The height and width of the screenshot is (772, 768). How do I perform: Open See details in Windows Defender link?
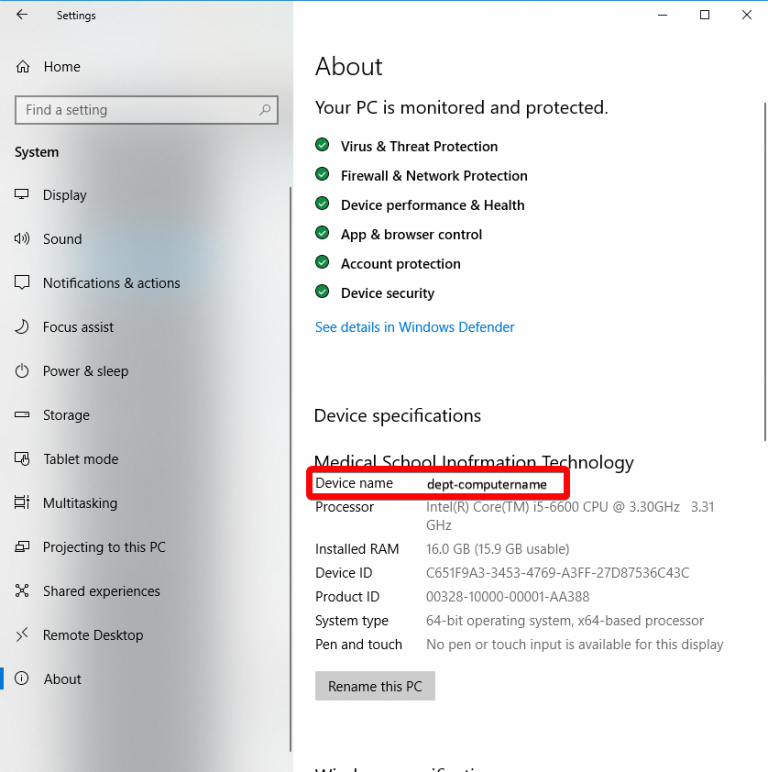point(414,327)
